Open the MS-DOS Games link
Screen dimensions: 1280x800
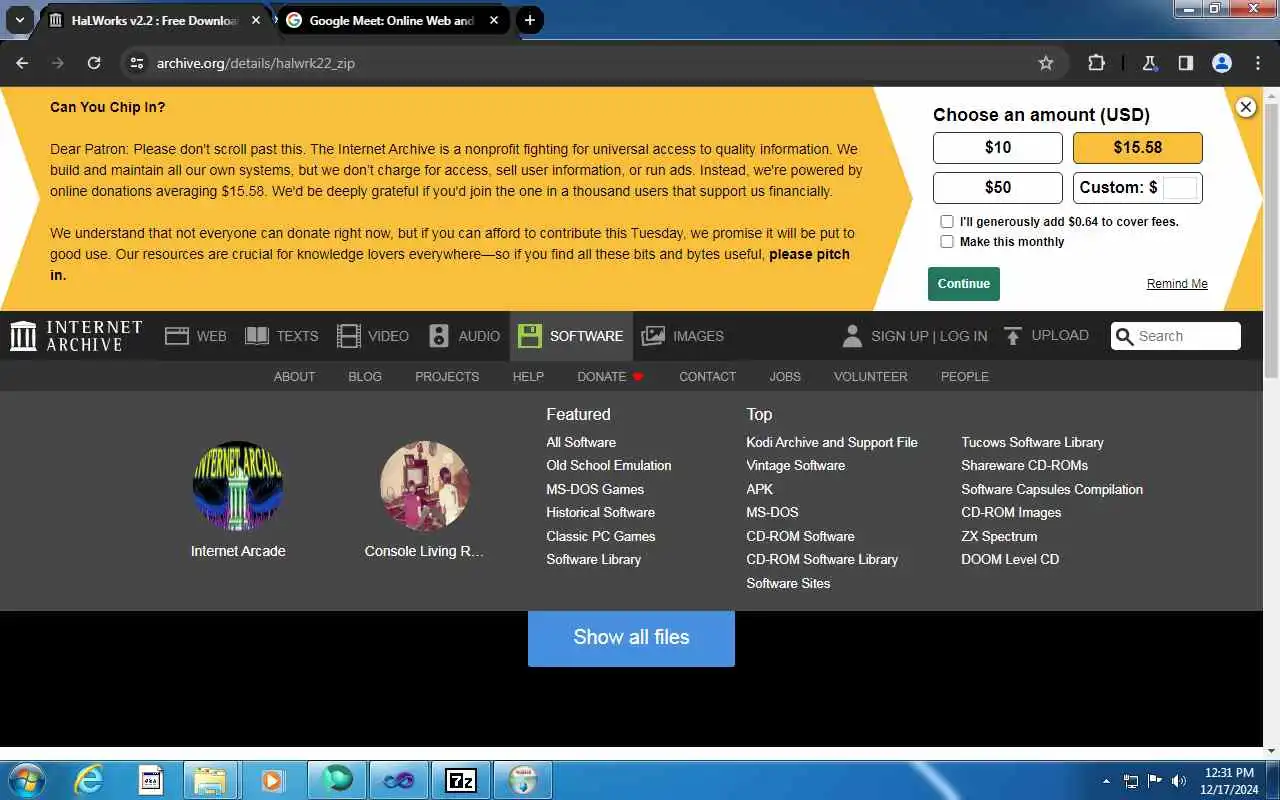(x=595, y=489)
